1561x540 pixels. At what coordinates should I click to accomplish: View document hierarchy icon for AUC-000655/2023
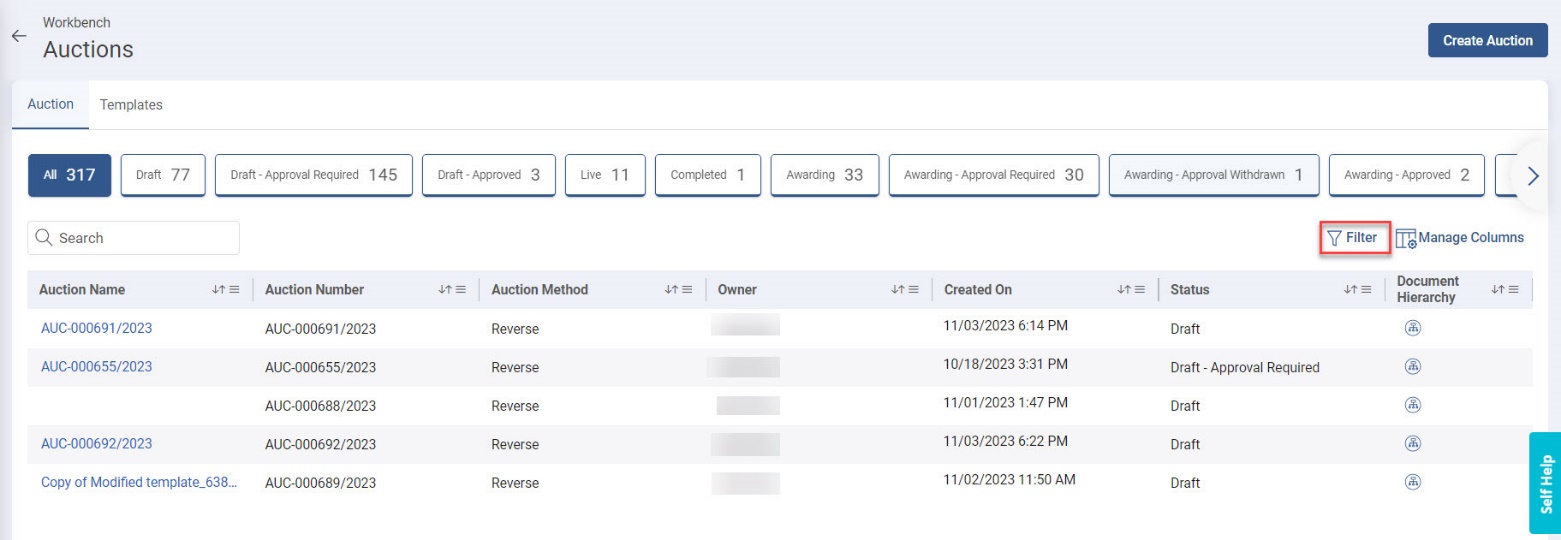click(1413, 366)
